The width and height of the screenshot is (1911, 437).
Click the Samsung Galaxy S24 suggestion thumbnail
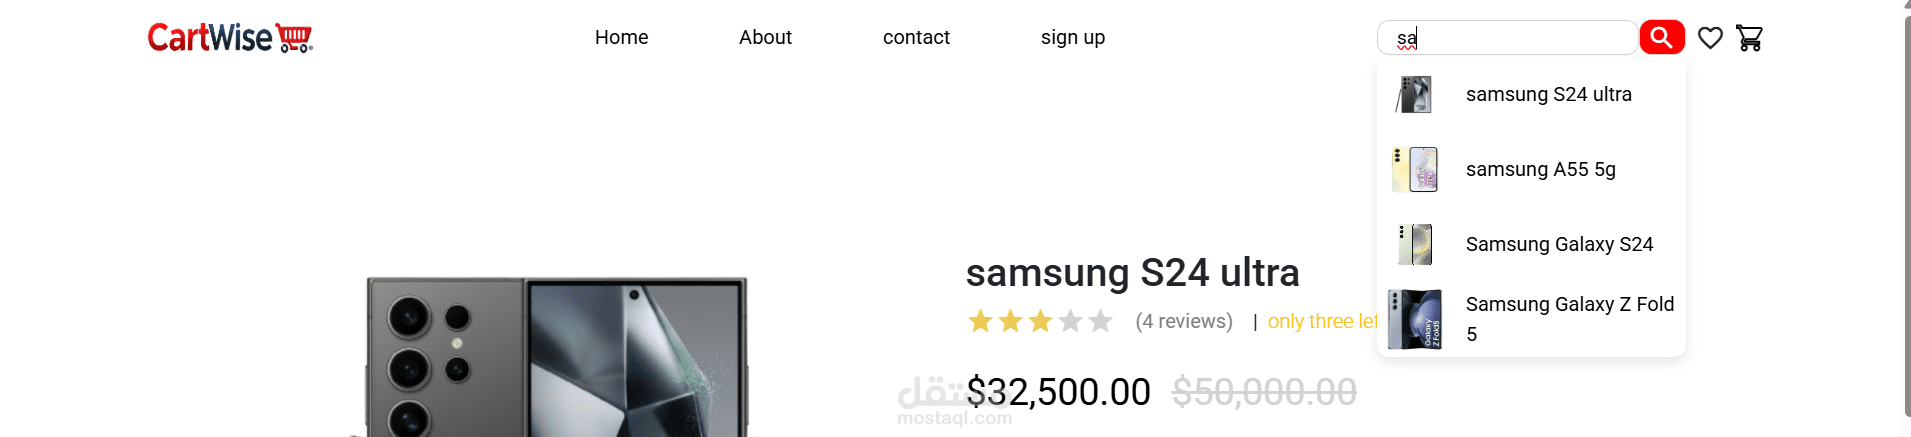[1414, 245]
